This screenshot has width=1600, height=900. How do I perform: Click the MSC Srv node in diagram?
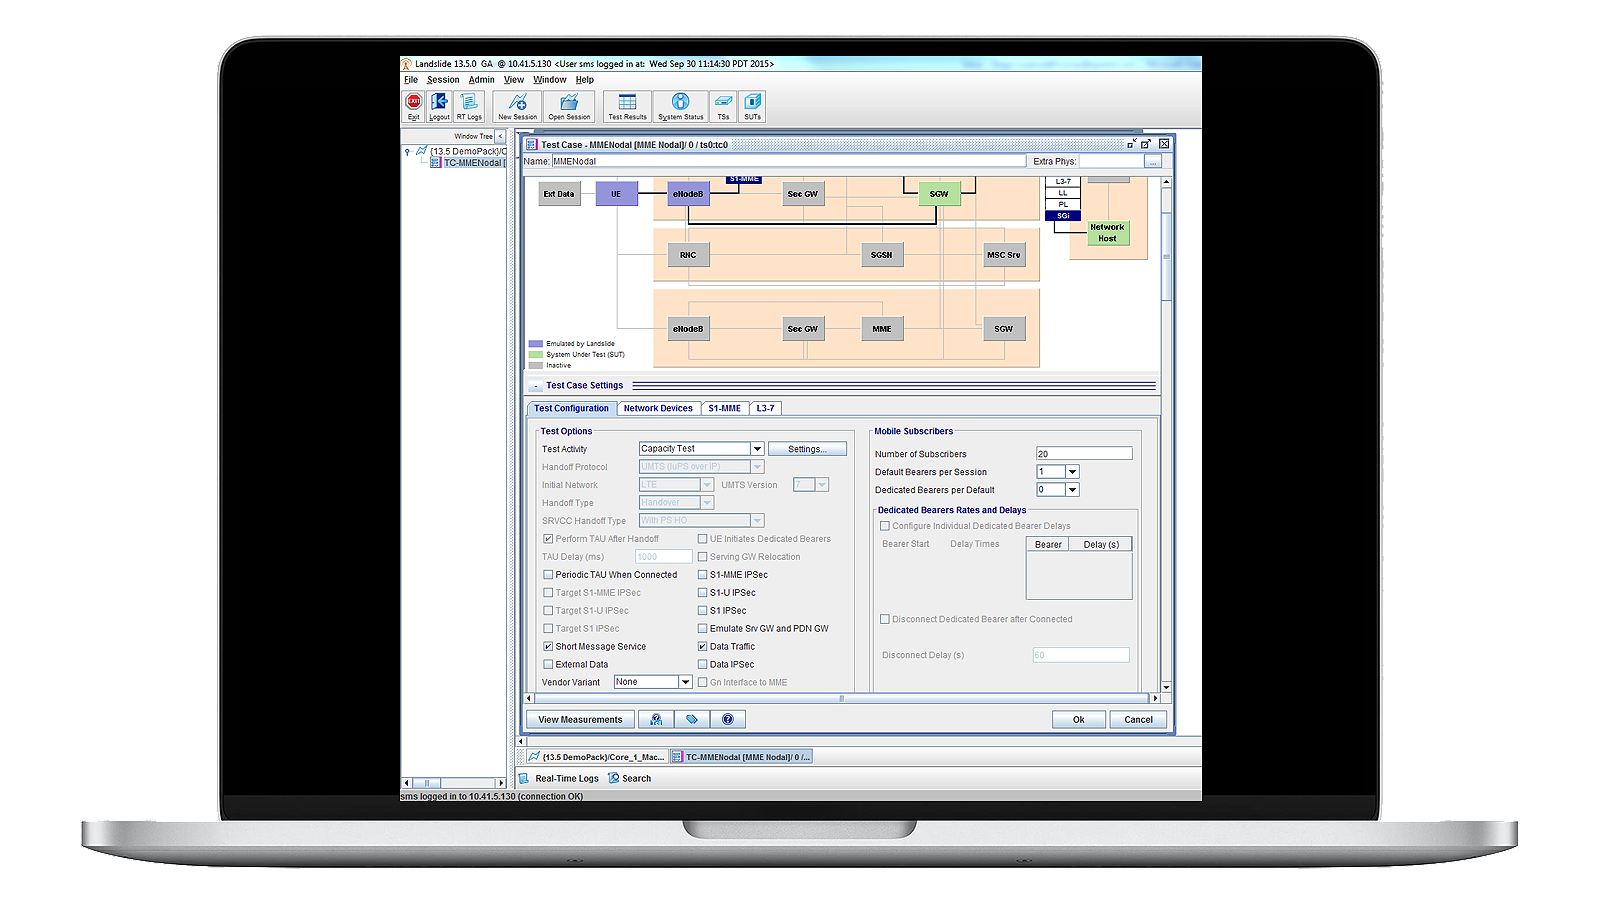pyautogui.click(x=1004, y=255)
